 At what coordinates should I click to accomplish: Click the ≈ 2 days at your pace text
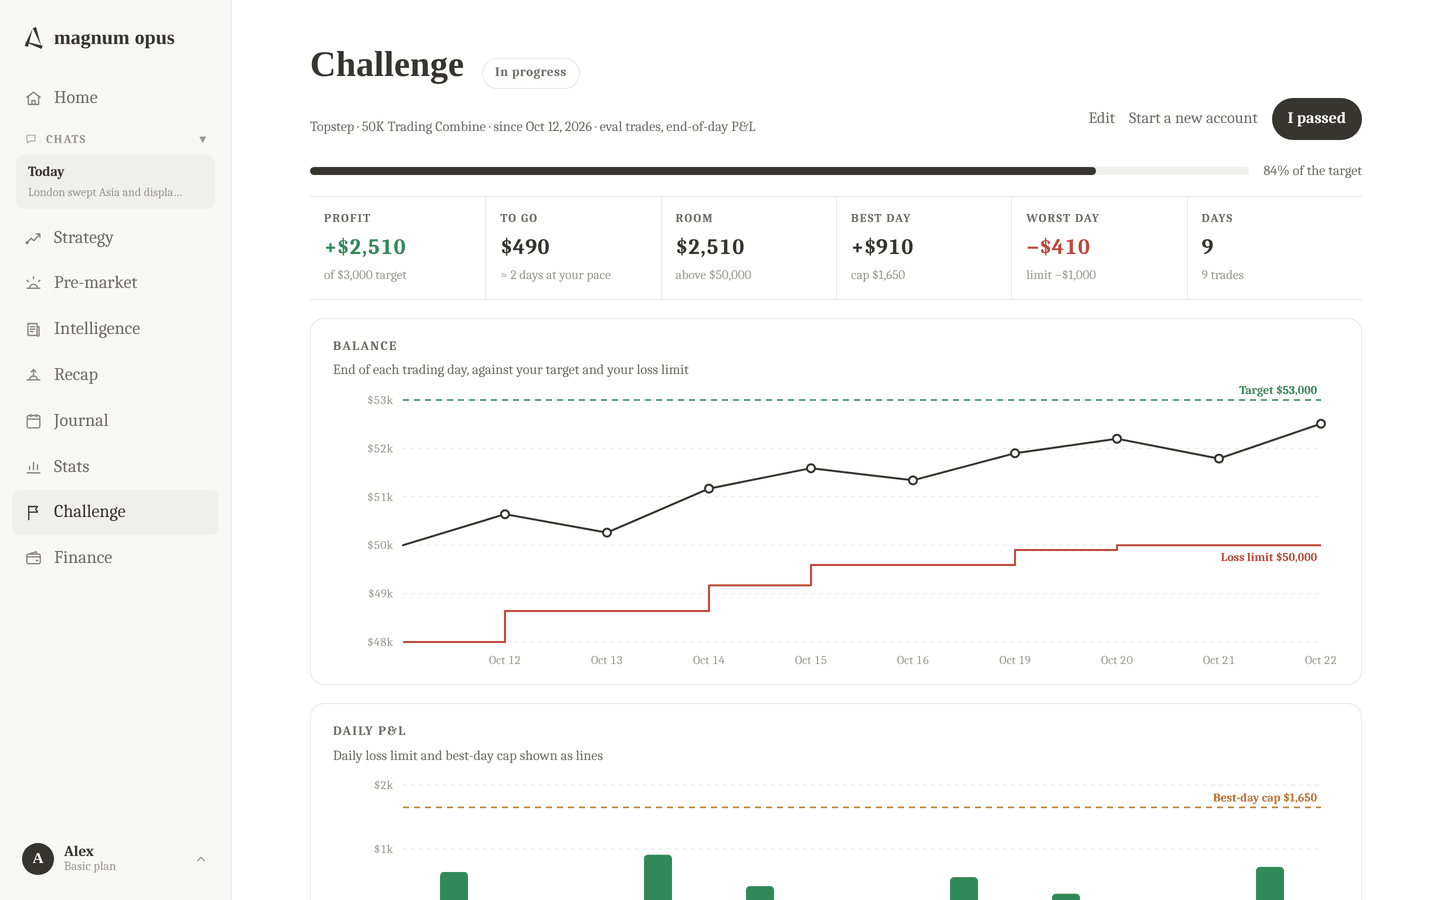[555, 275]
